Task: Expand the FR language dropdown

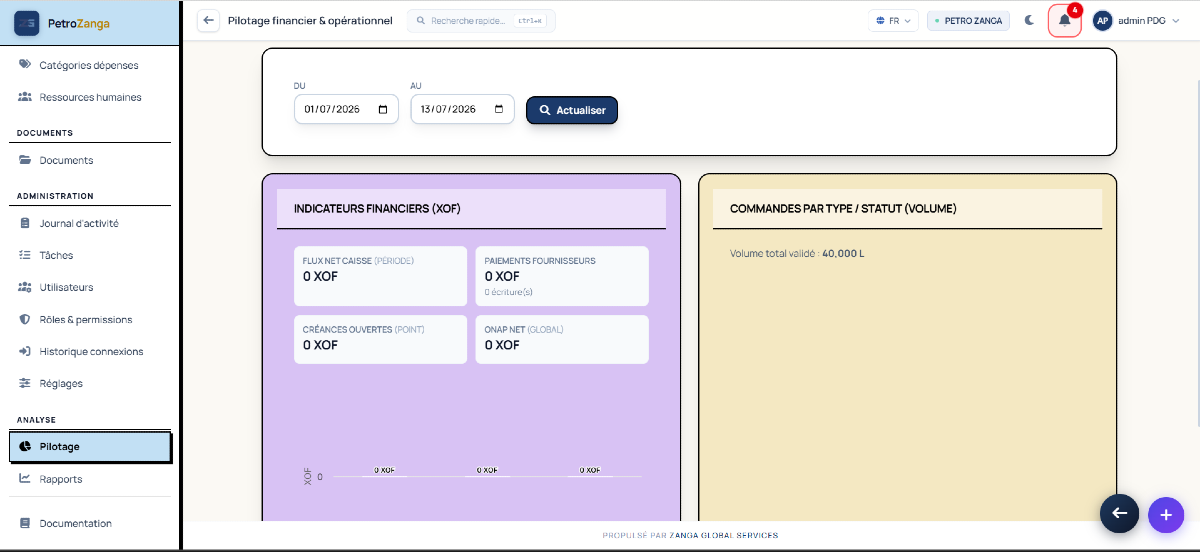Action: [894, 20]
